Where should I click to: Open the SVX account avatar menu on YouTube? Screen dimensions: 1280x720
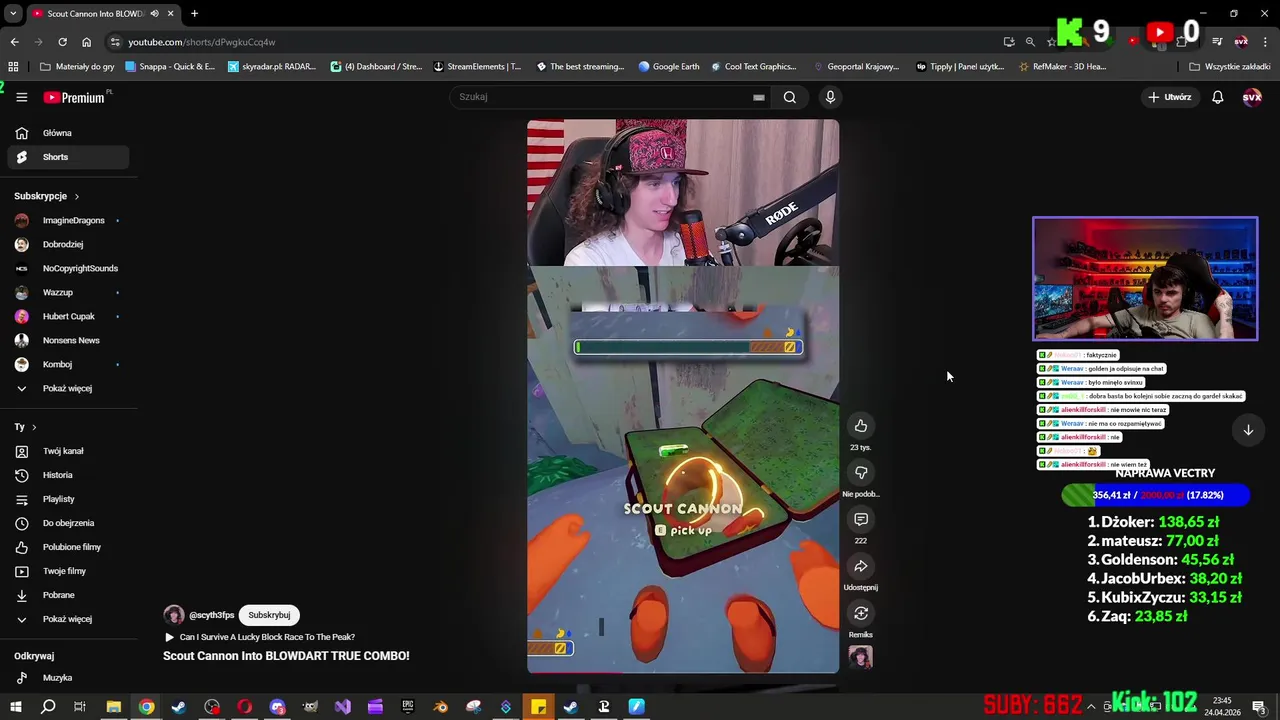(1252, 97)
